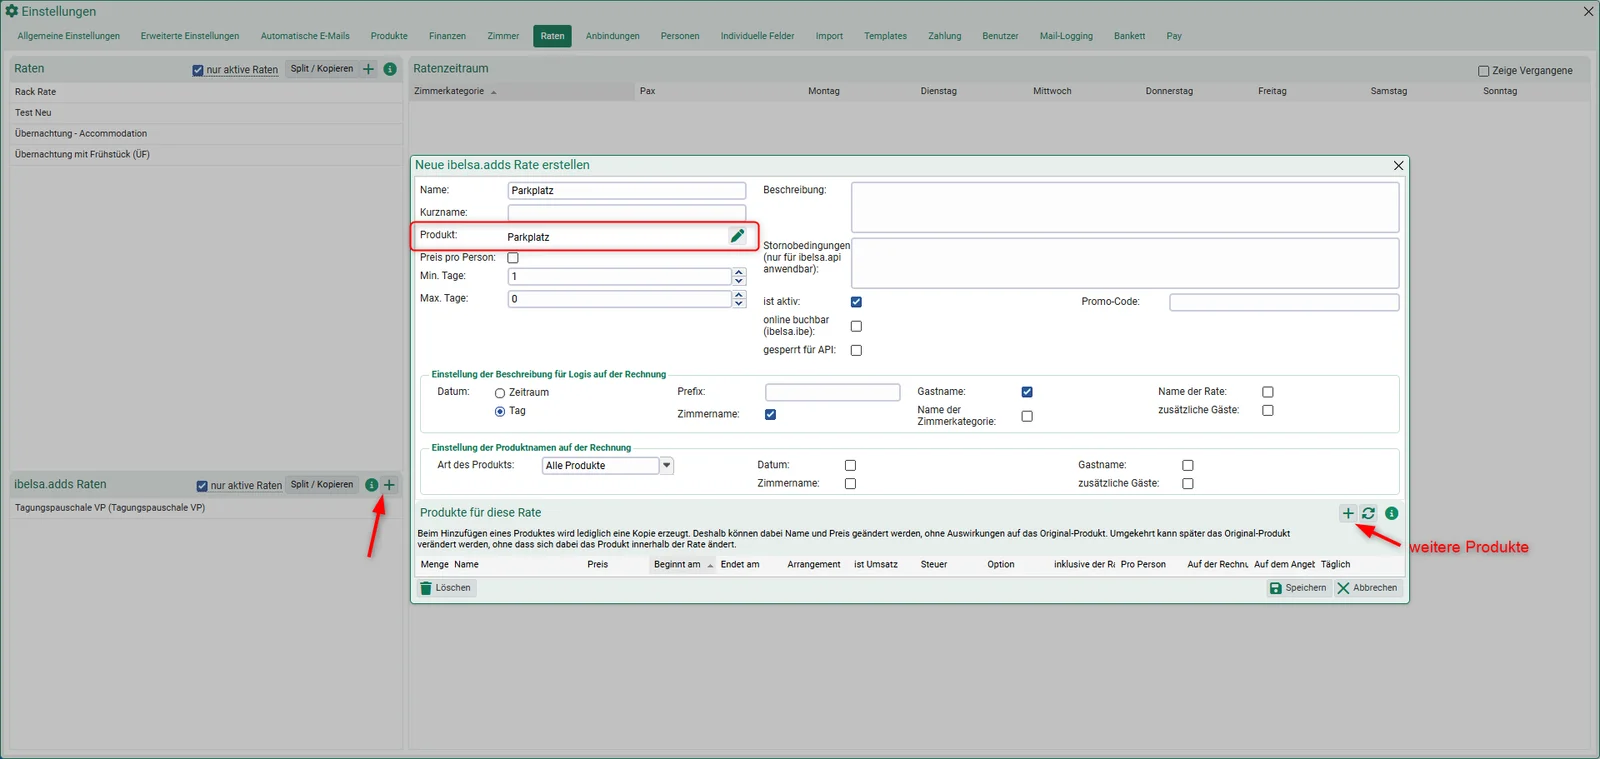Click the Speichern button
Image resolution: width=1600 pixels, height=759 pixels.
pyautogui.click(x=1298, y=588)
